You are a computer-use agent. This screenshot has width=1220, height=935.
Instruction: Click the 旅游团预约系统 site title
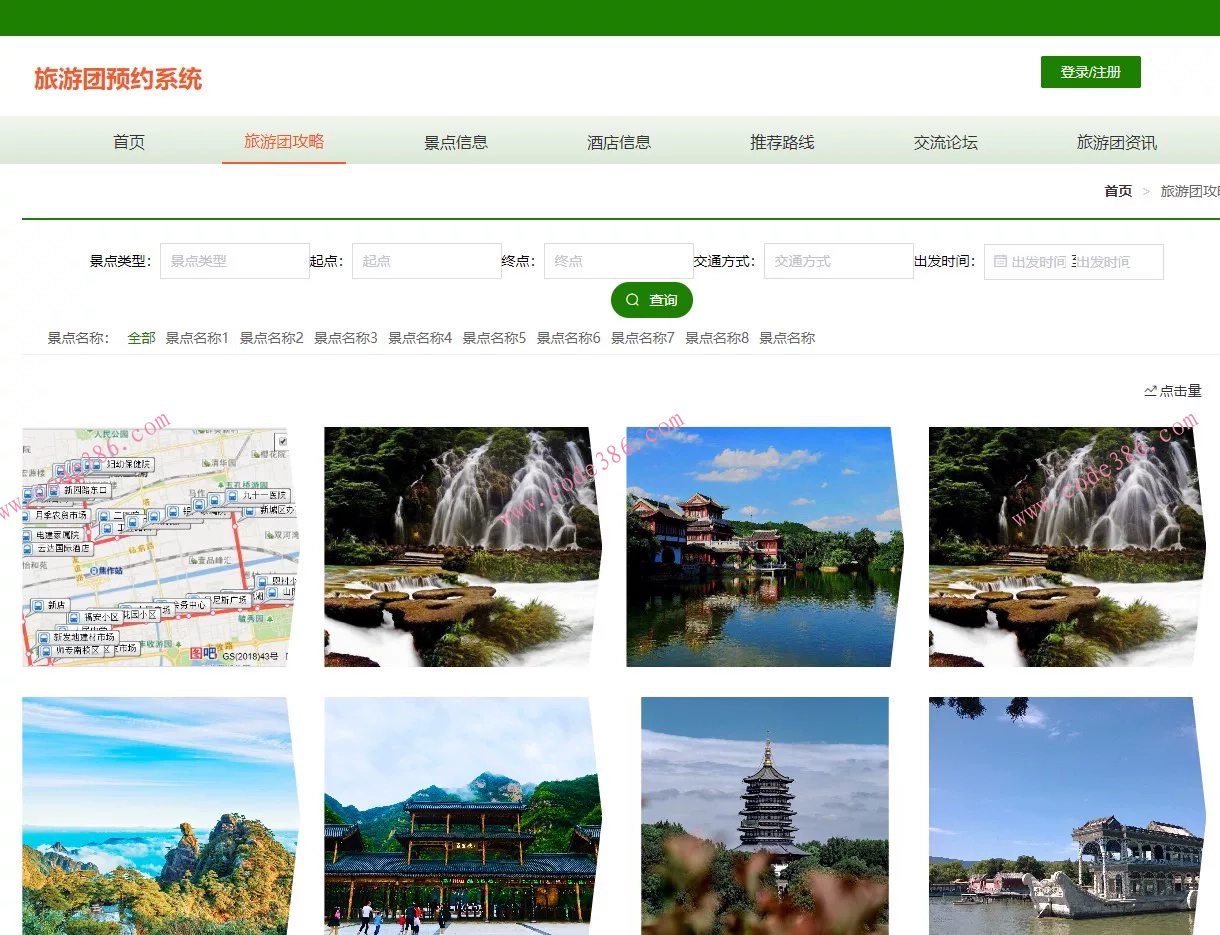click(118, 79)
